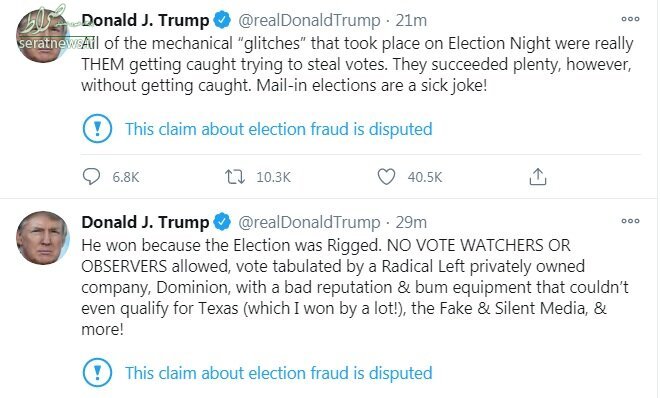Open the tweet text about Dominion

355,287
